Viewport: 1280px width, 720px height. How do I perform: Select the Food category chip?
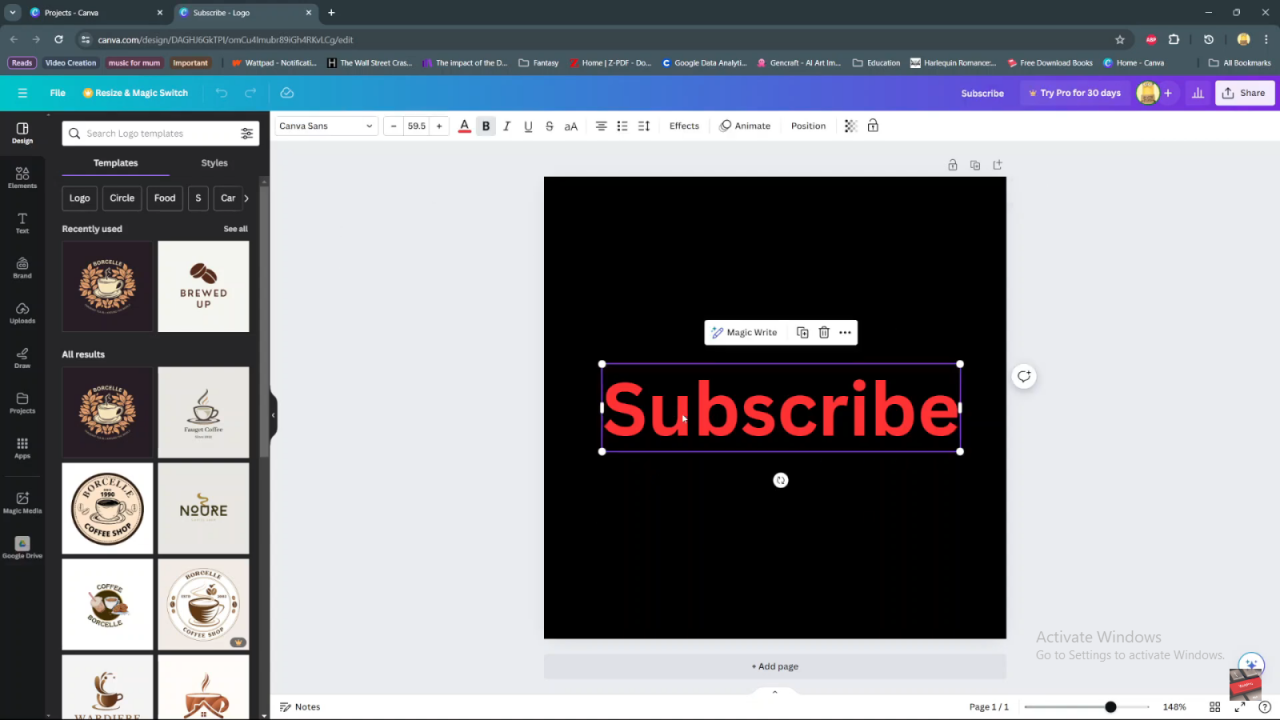(x=165, y=198)
